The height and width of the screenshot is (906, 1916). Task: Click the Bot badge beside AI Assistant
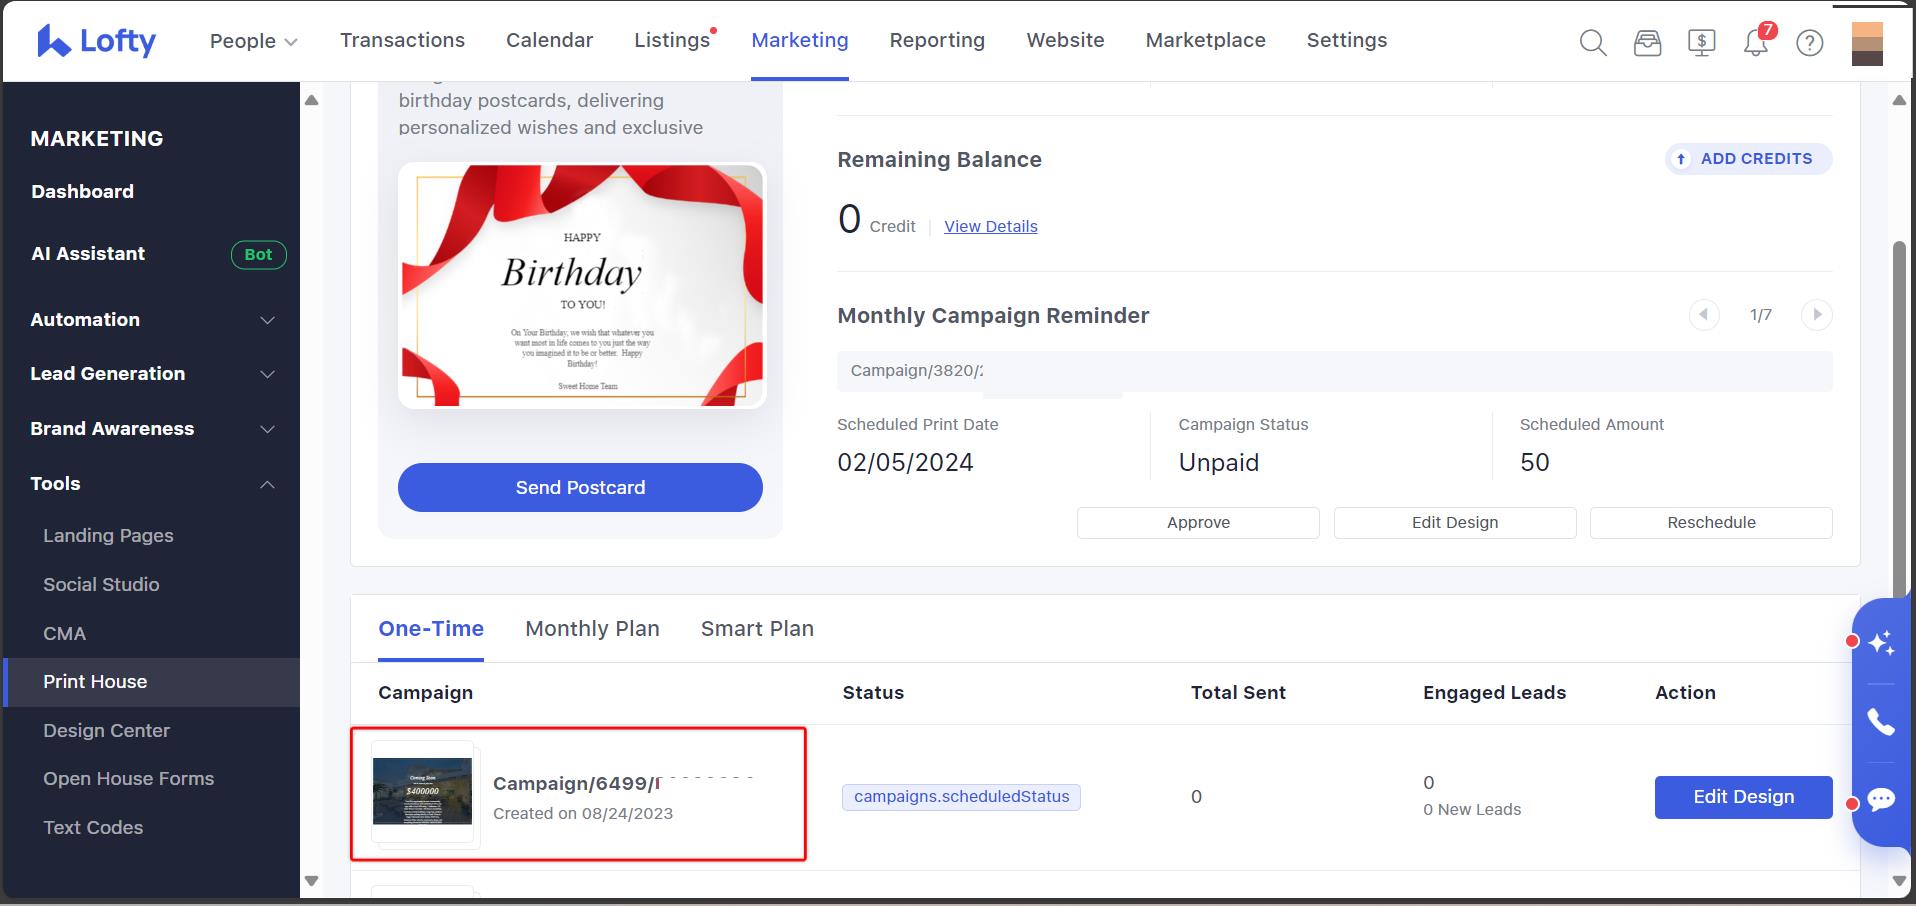(x=258, y=254)
